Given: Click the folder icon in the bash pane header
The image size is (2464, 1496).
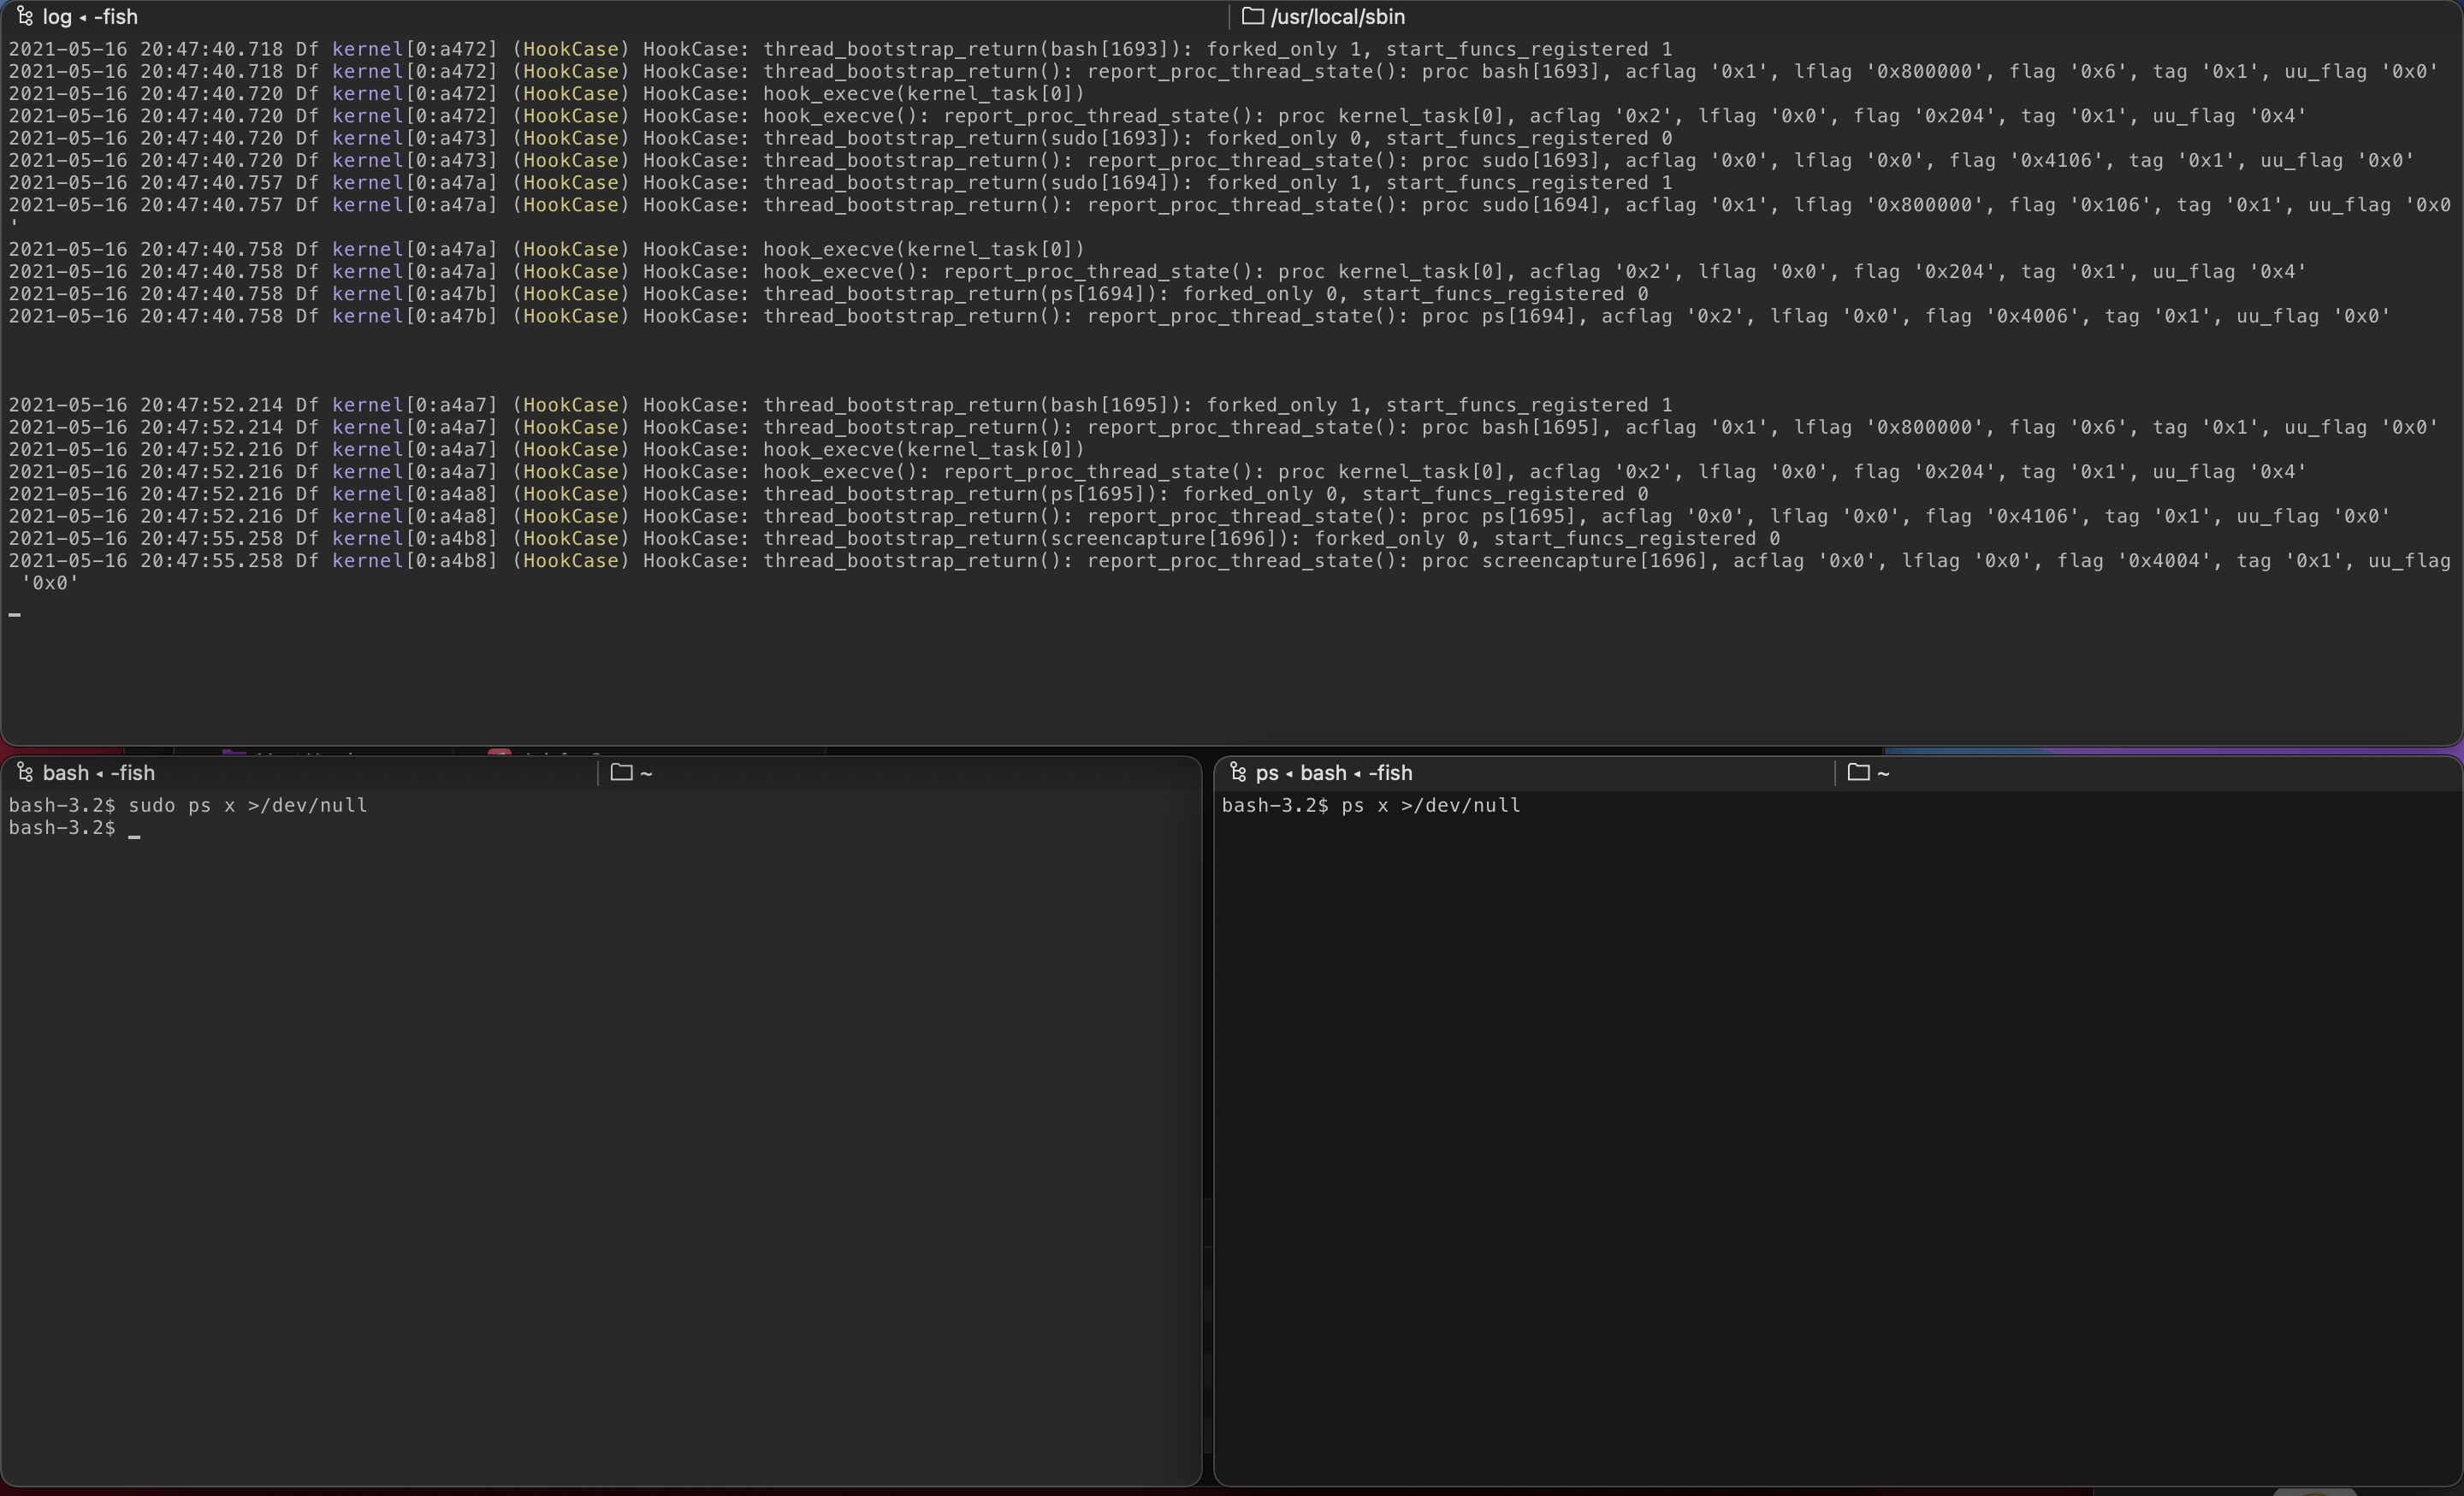Looking at the screenshot, I should (x=623, y=772).
